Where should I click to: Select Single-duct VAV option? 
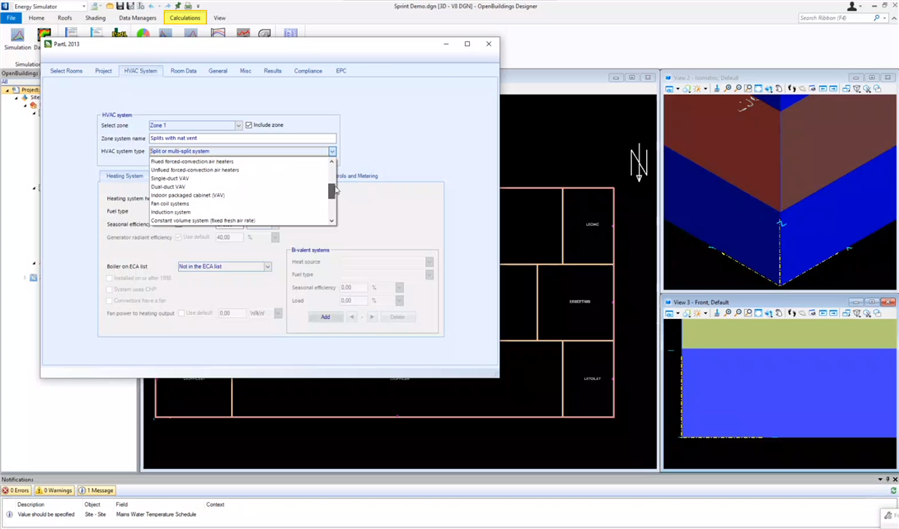pyautogui.click(x=170, y=178)
